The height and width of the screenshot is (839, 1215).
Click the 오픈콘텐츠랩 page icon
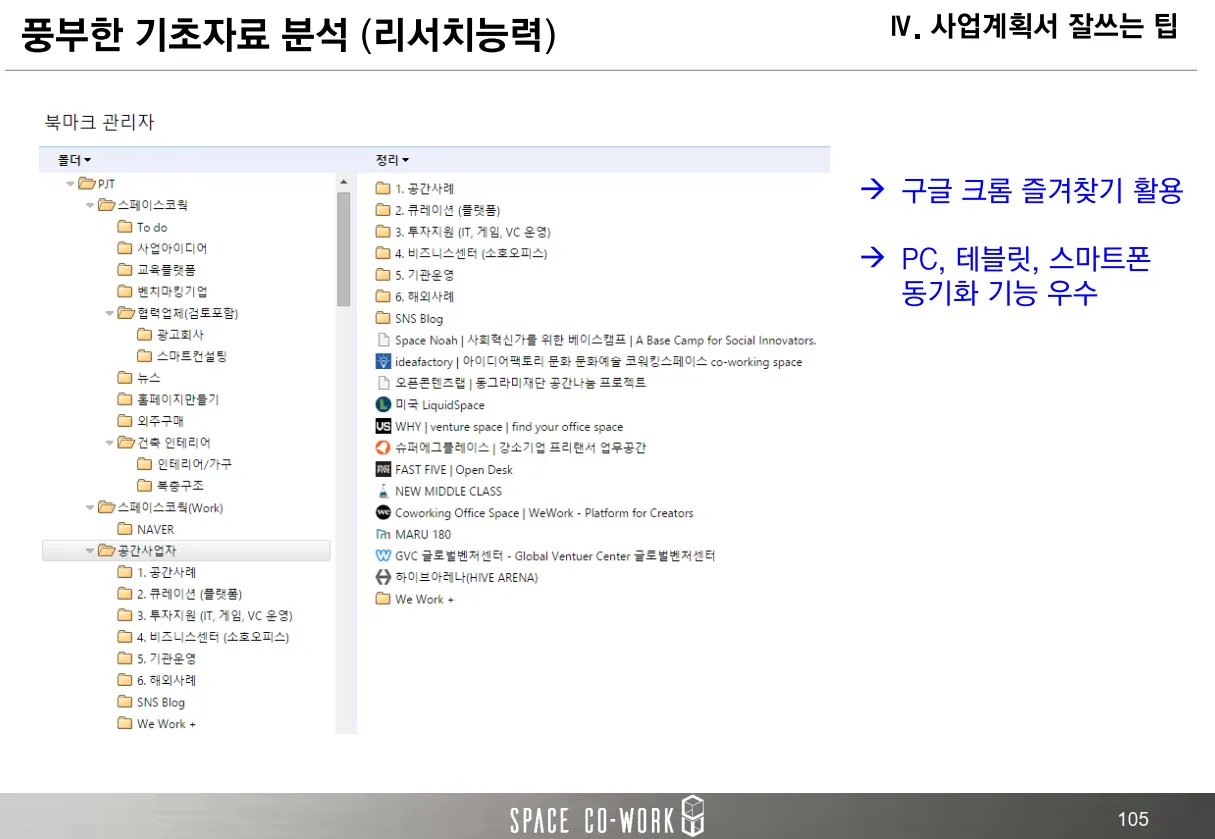[x=382, y=383]
